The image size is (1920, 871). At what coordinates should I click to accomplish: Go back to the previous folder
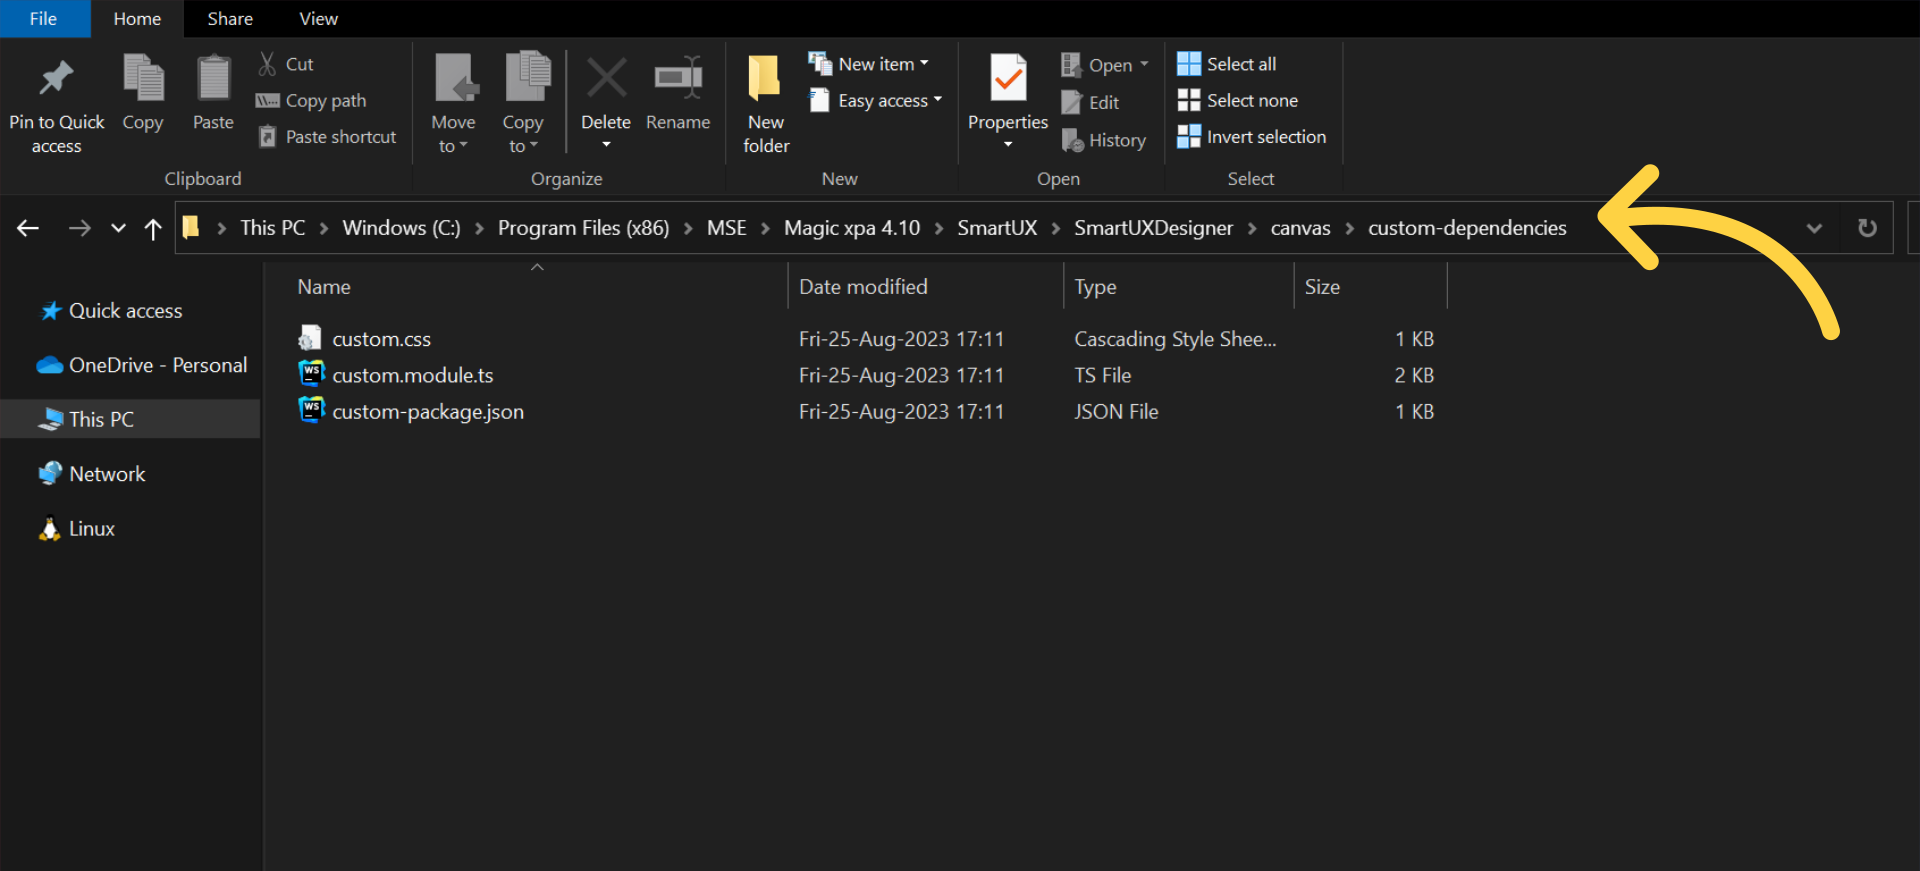(x=28, y=229)
